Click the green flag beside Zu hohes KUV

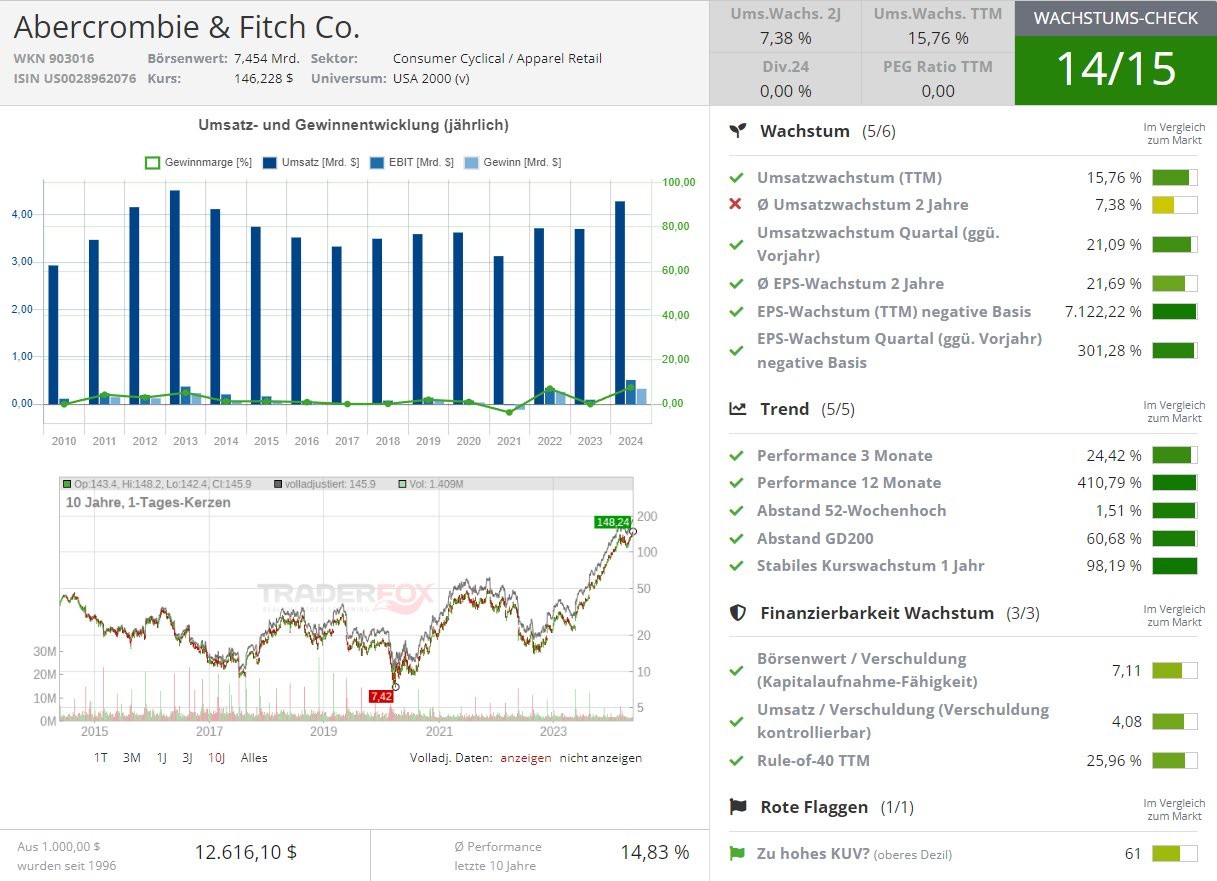click(737, 854)
